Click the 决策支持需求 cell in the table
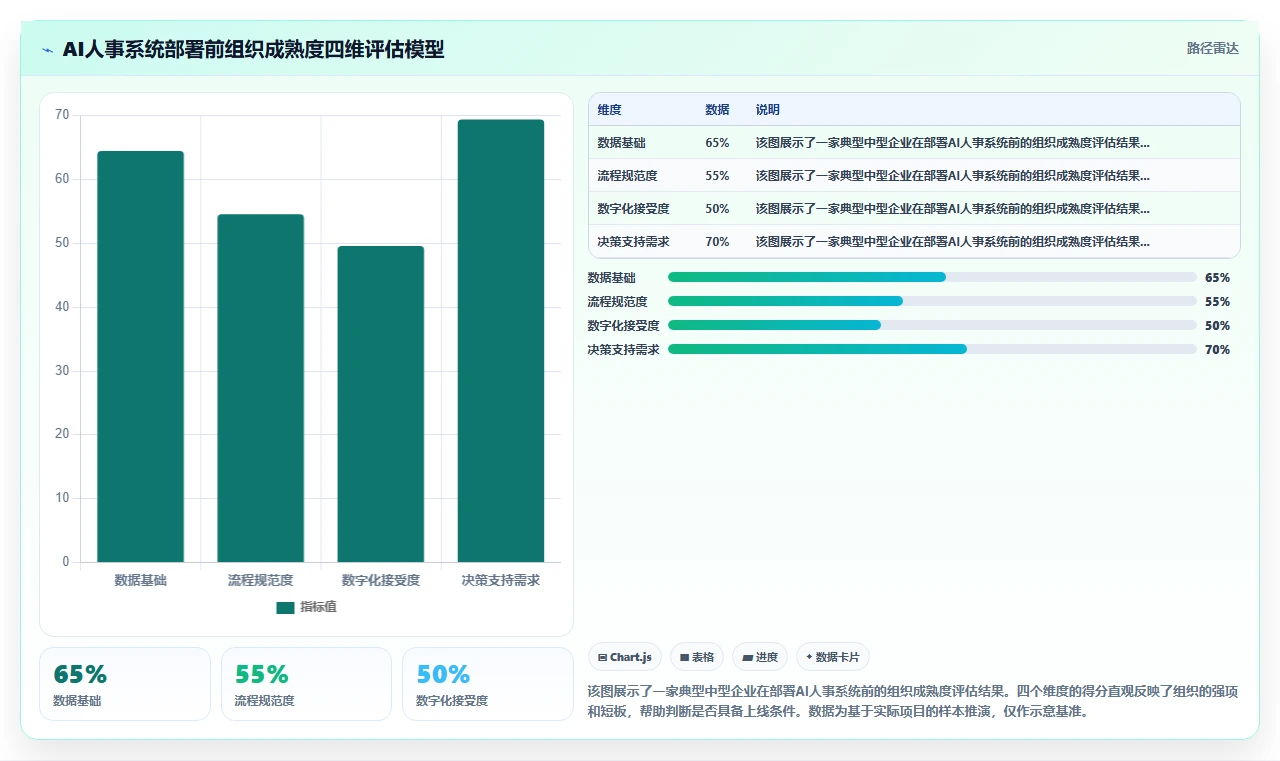Screen dimensions: 1280x761 (633, 242)
